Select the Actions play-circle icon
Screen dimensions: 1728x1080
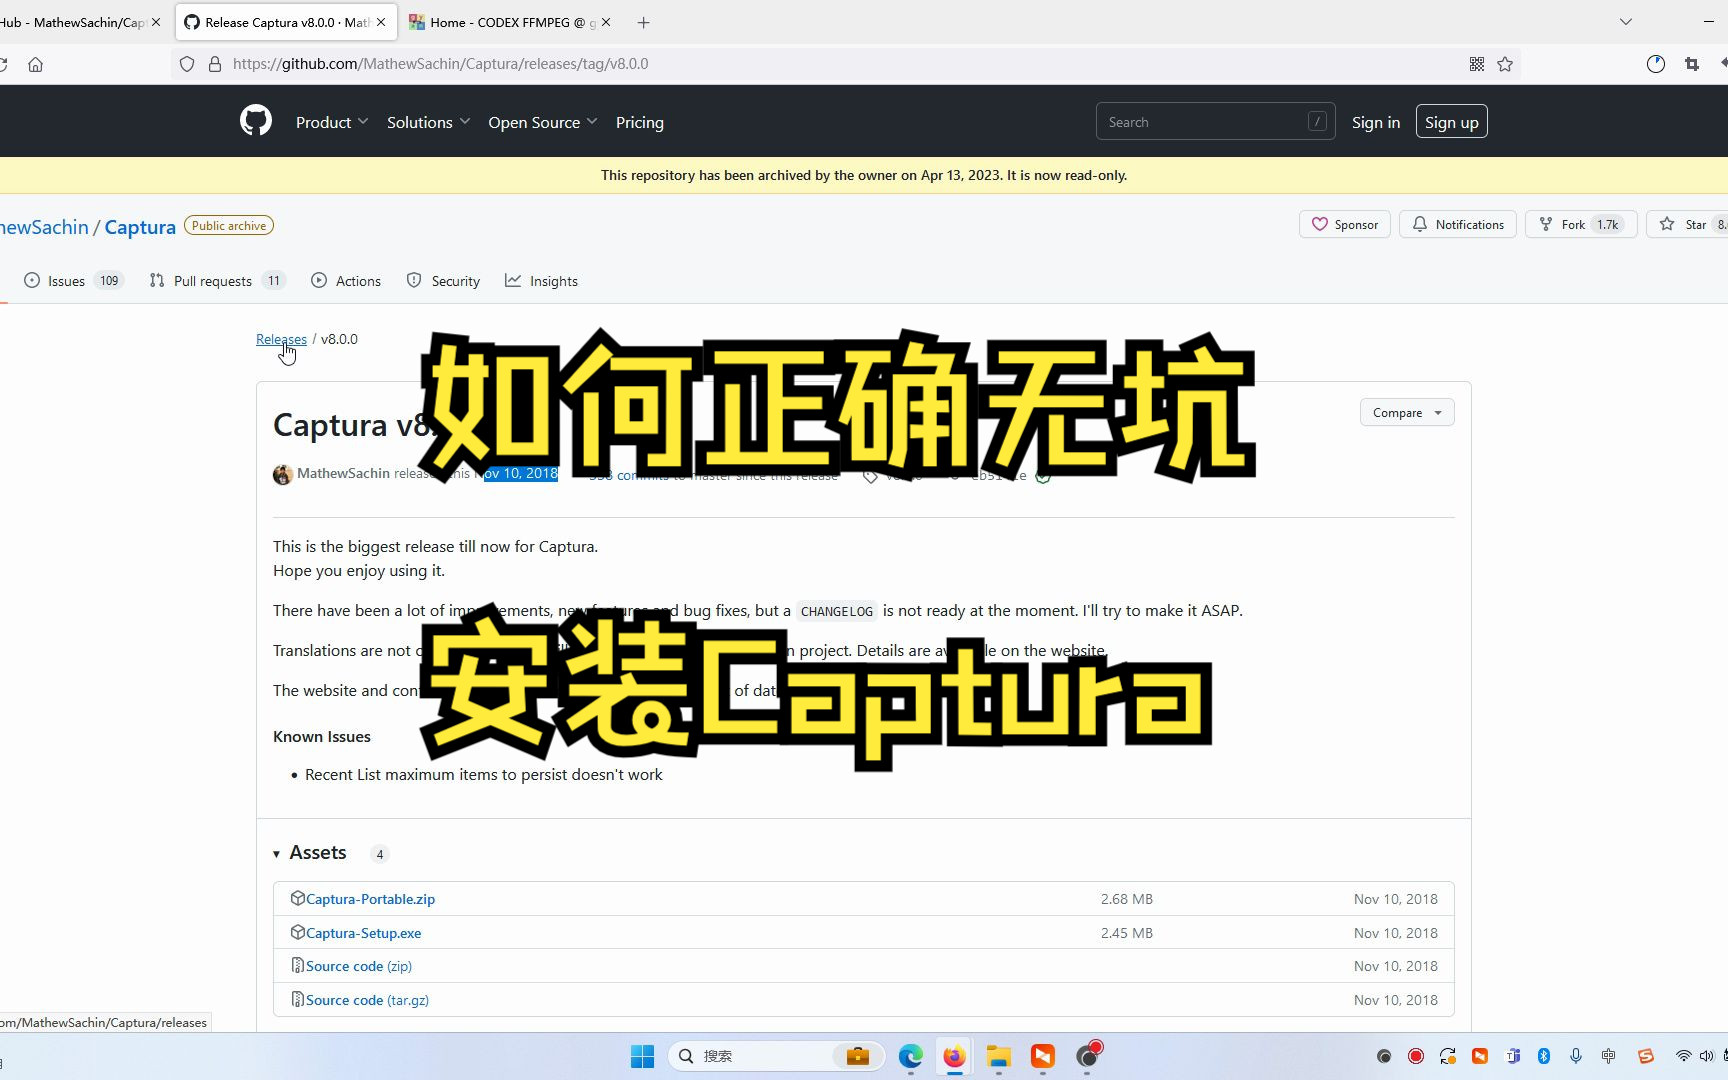point(318,281)
